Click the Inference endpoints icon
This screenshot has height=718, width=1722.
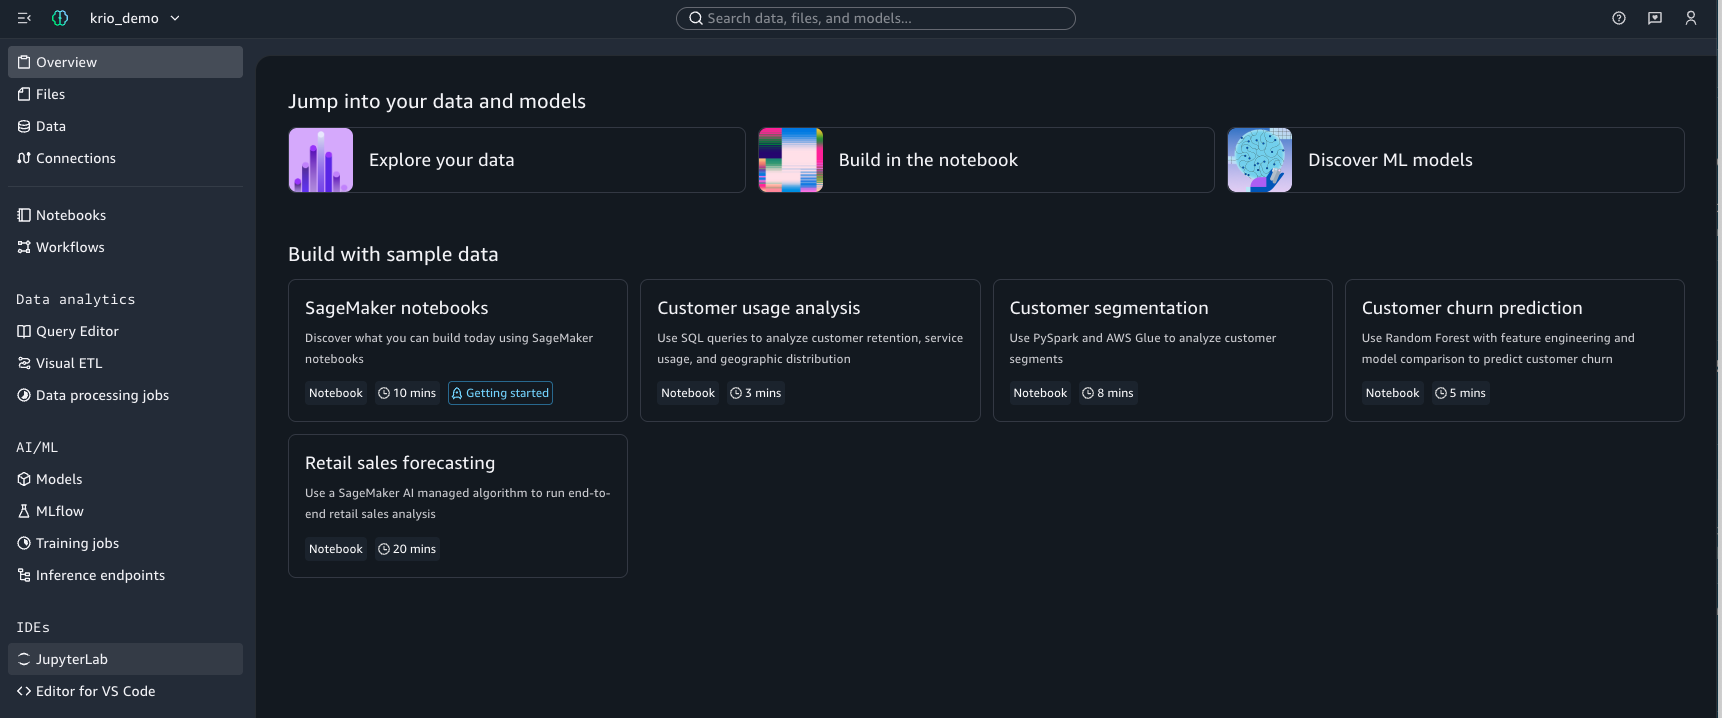pos(24,575)
